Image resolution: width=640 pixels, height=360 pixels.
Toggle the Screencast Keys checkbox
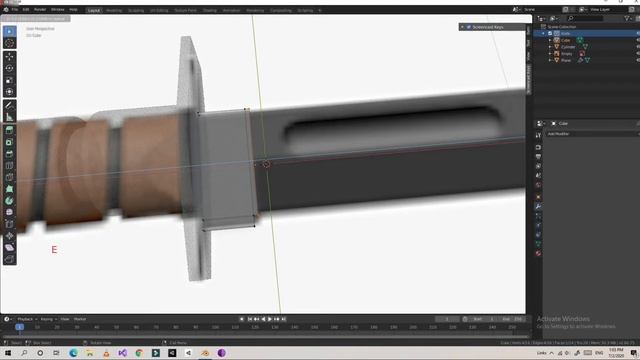click(469, 27)
